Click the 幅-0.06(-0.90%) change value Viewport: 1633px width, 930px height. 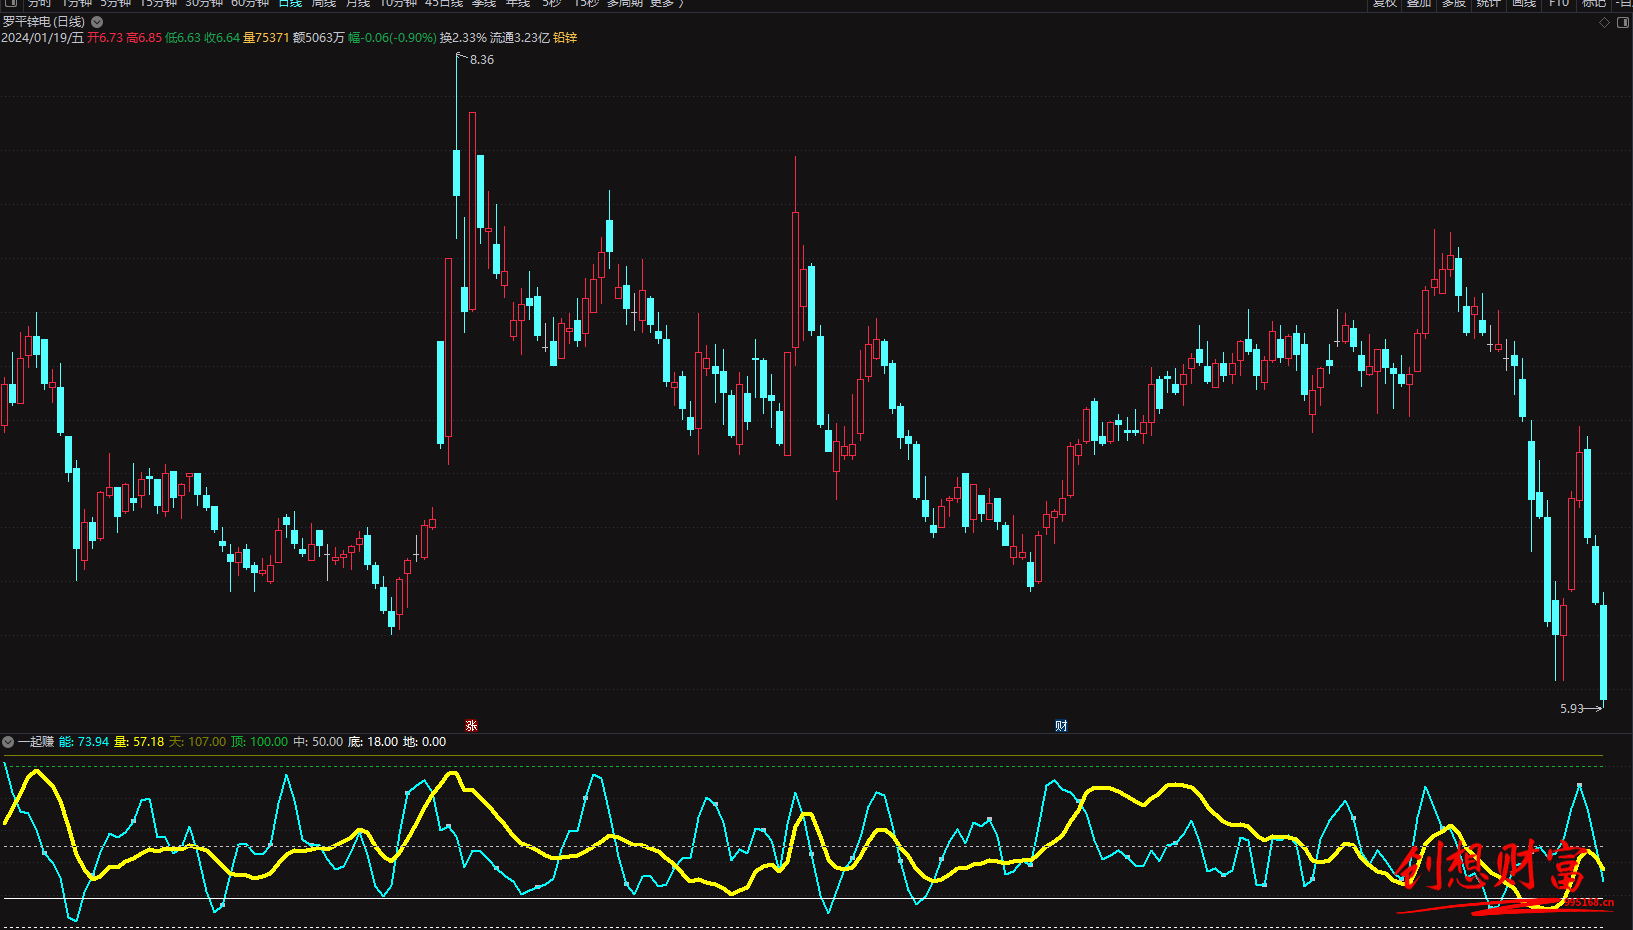(392, 38)
